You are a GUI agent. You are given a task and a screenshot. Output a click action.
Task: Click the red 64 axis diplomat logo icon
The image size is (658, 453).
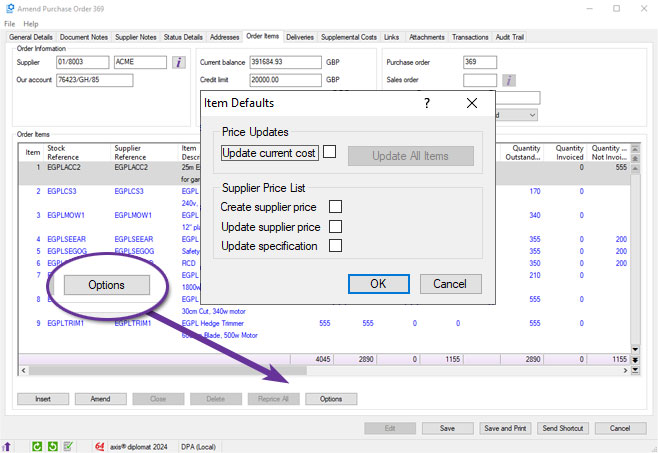click(99, 447)
